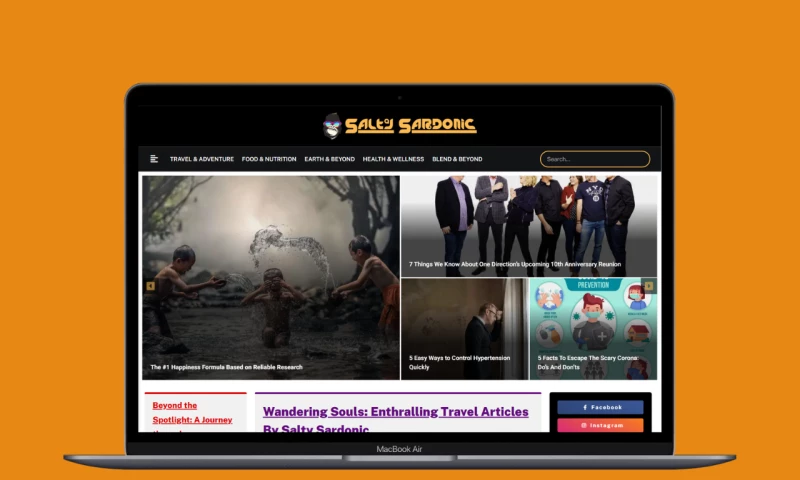Screen dimensions: 800x480
Task: Click the '5 Facts To Escape The Scary Corona' title
Action: [x=588, y=363]
